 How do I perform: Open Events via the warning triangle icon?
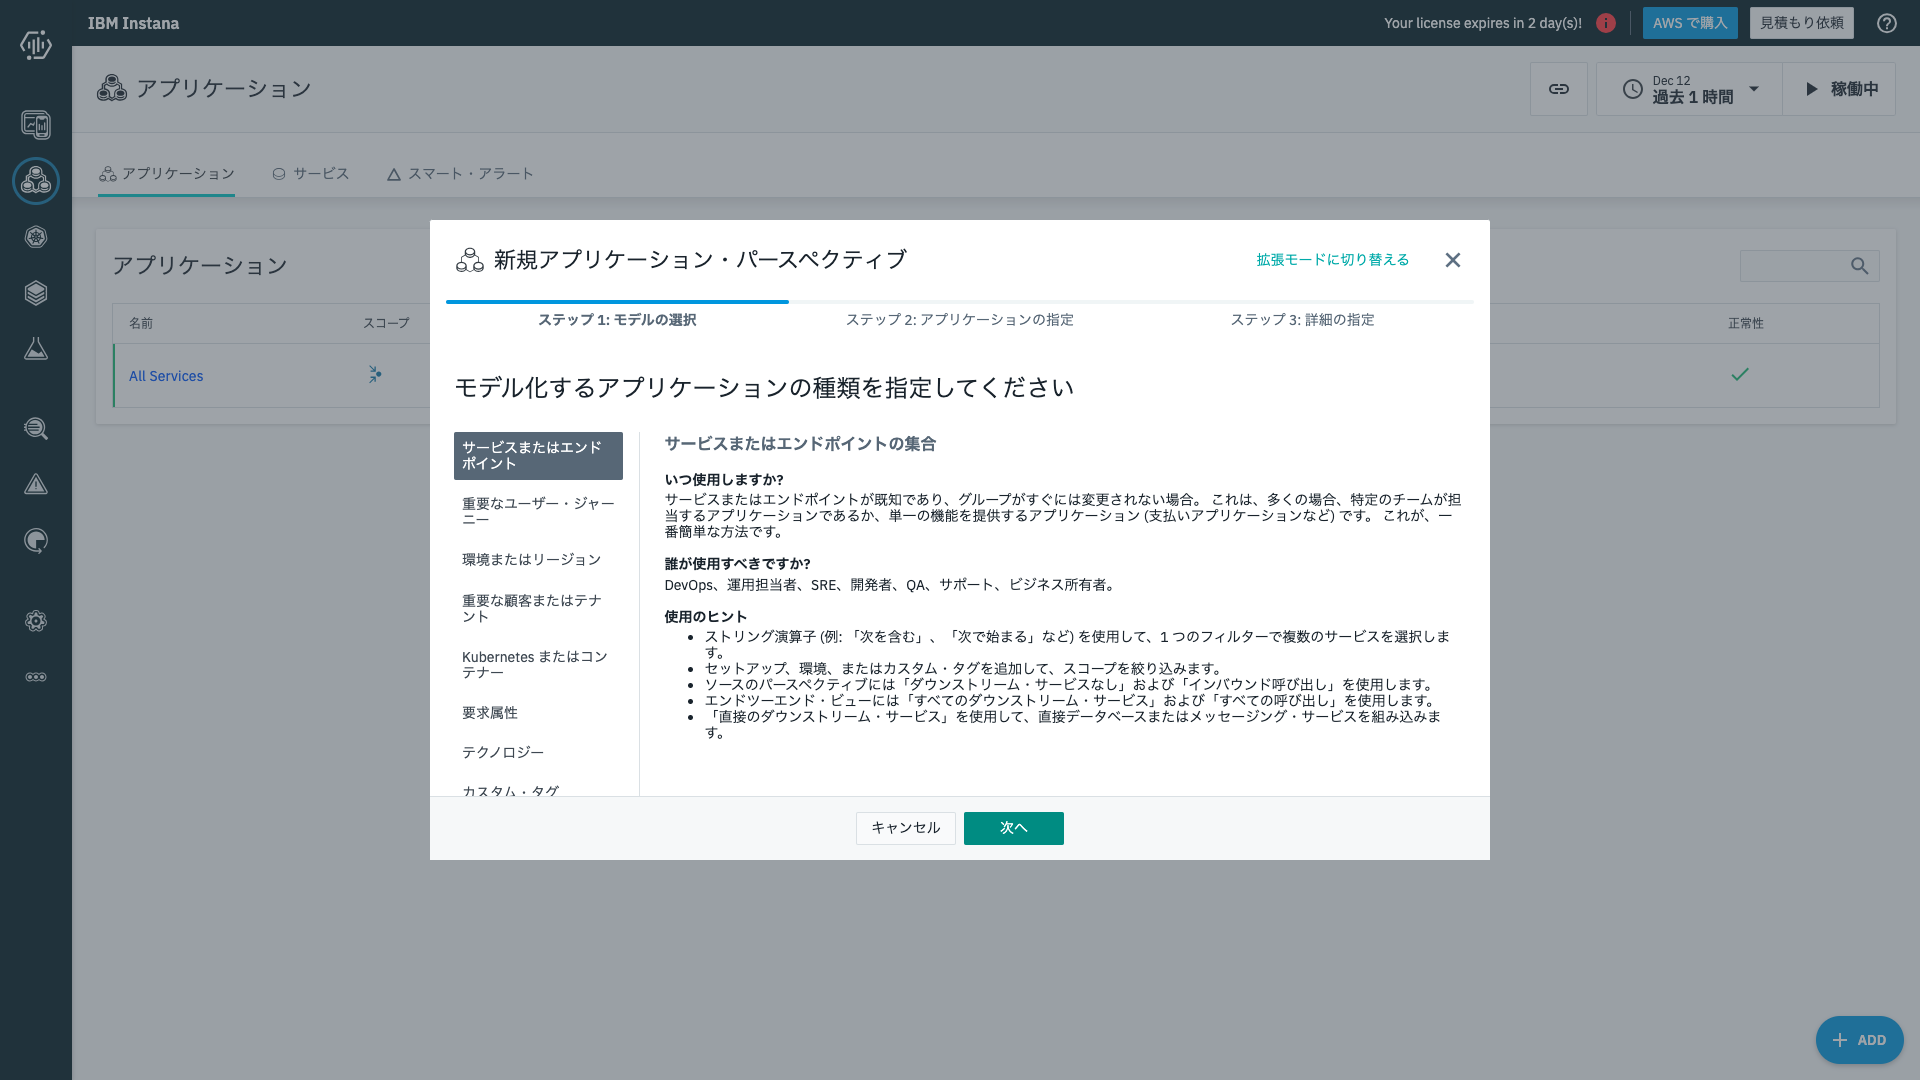coord(36,485)
